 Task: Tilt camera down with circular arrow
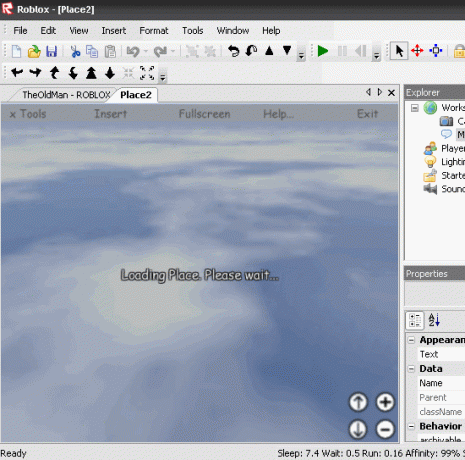coord(358,429)
